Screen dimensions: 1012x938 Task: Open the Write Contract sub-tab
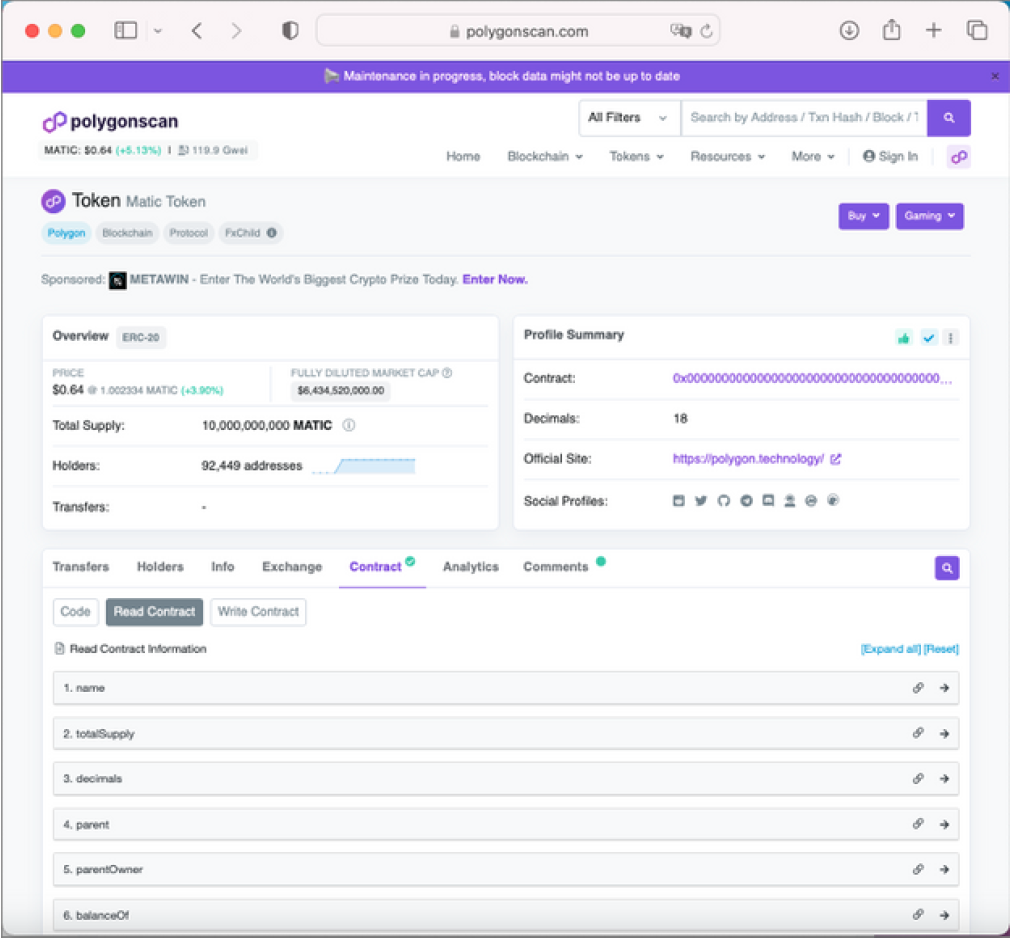coord(258,612)
